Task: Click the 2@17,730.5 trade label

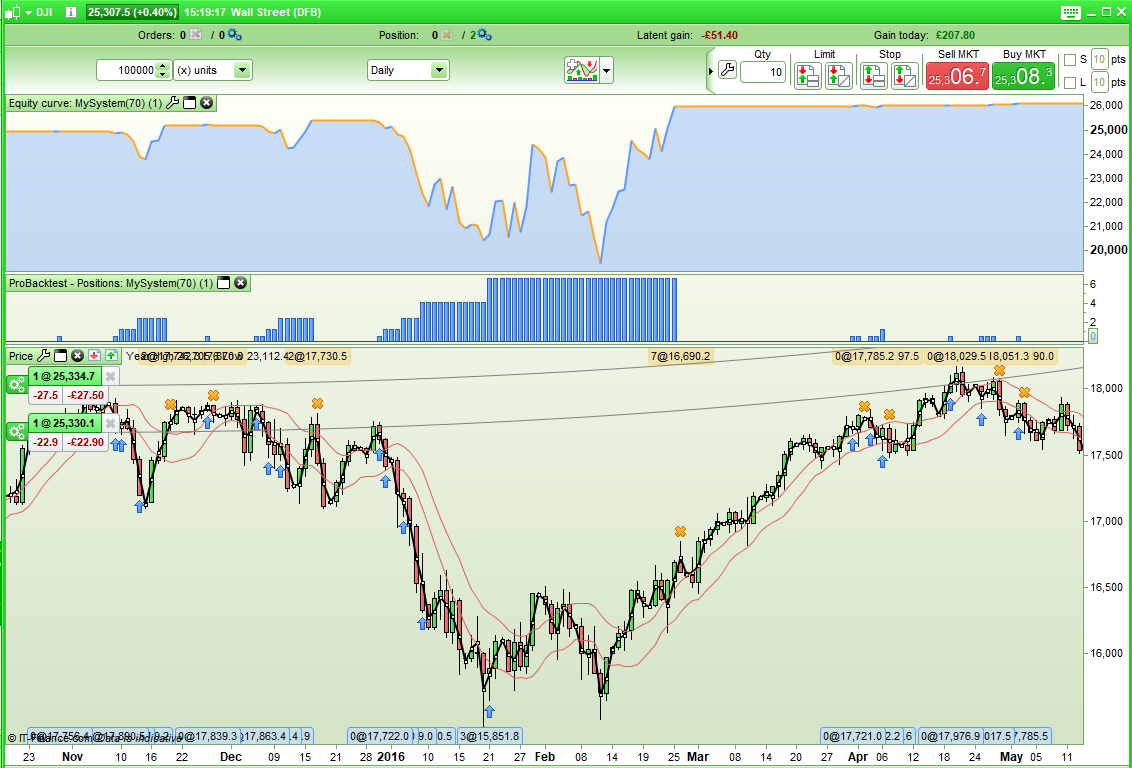Action: [x=318, y=356]
